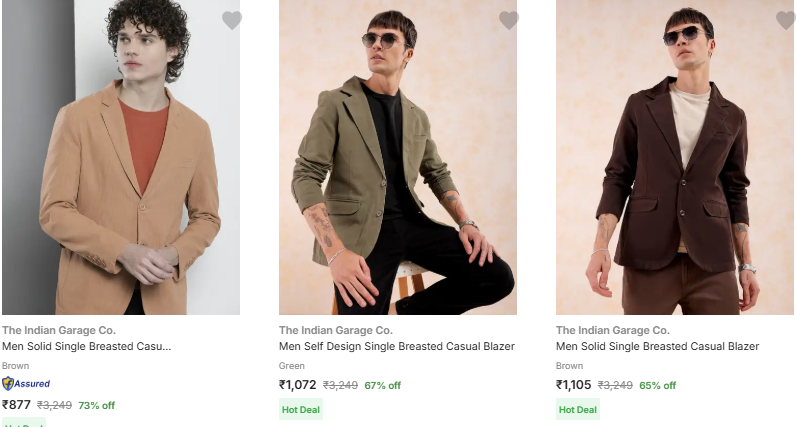Click brand name above the green blazer title
796x427 pixels.
pyautogui.click(x=335, y=330)
